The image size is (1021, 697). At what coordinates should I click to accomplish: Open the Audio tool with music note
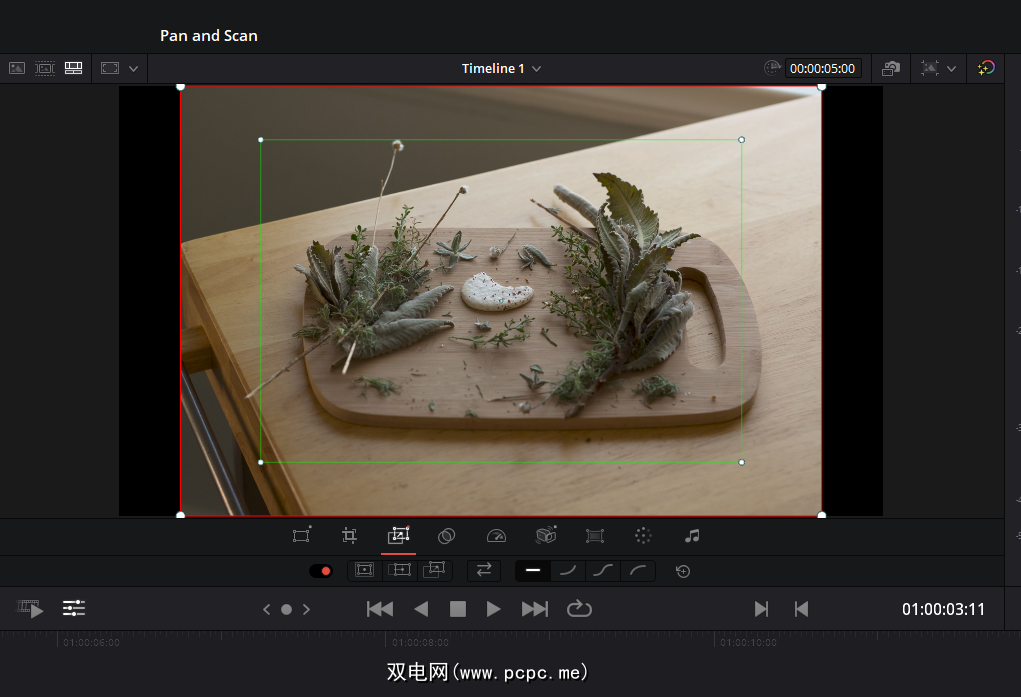(x=692, y=536)
